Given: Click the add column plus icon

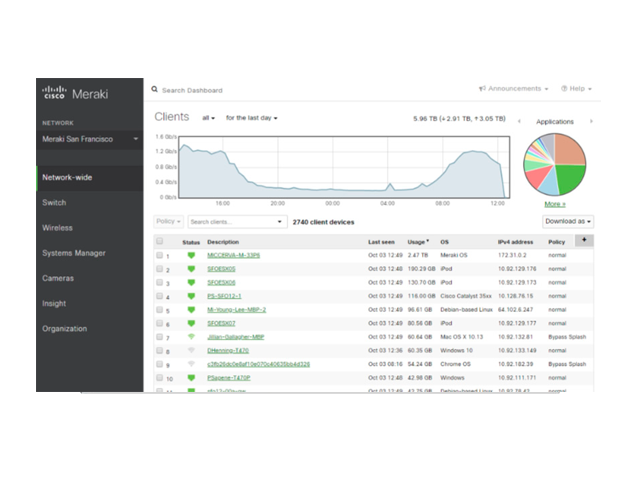Looking at the screenshot, I should pos(584,240).
